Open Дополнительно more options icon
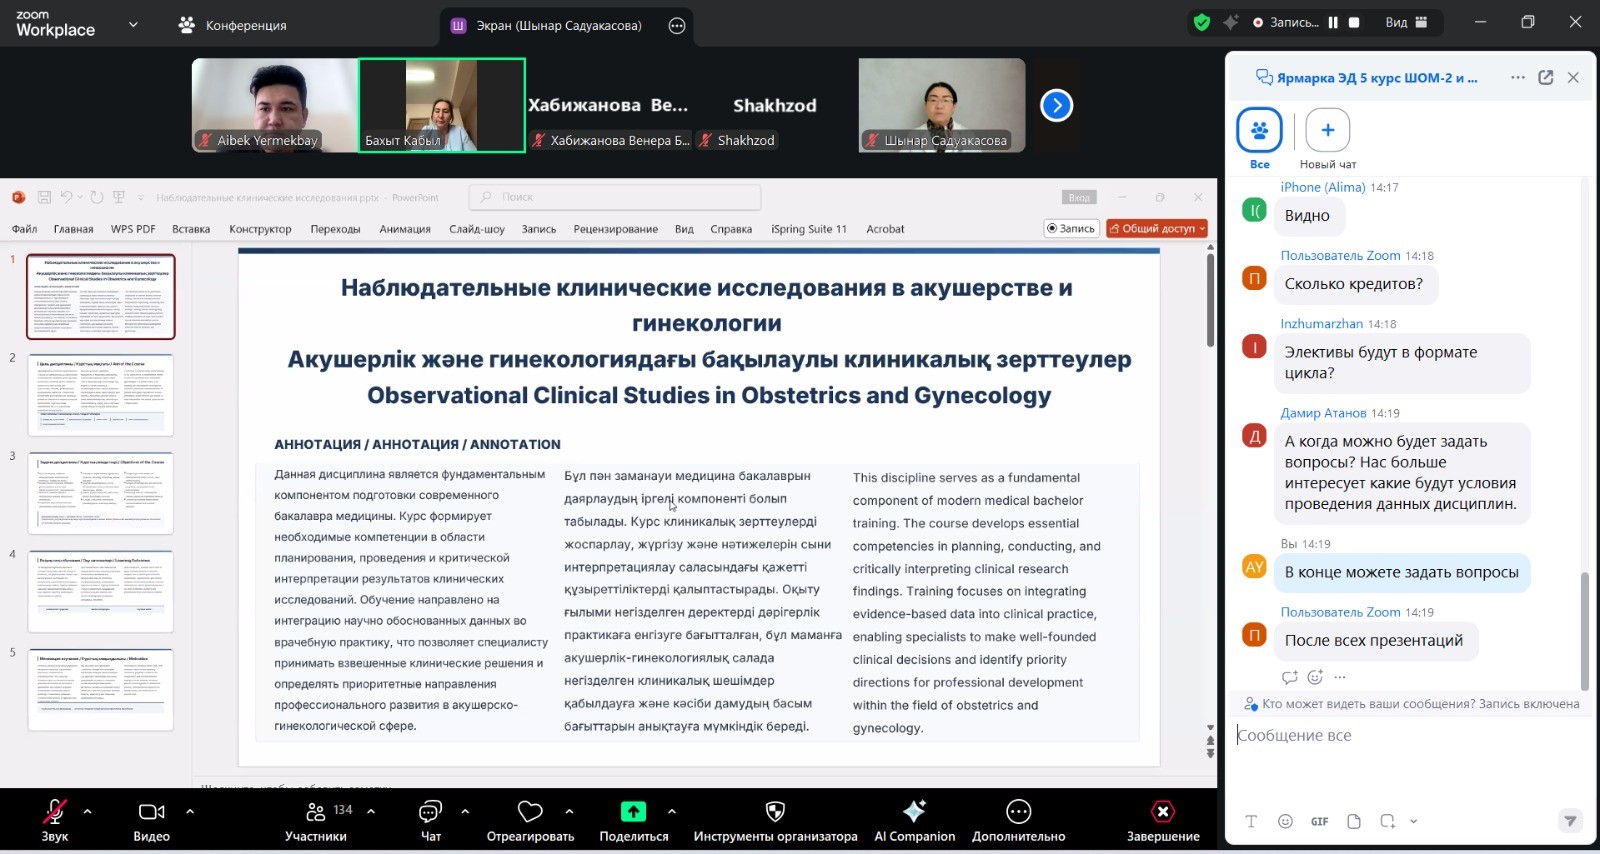 (1018, 811)
